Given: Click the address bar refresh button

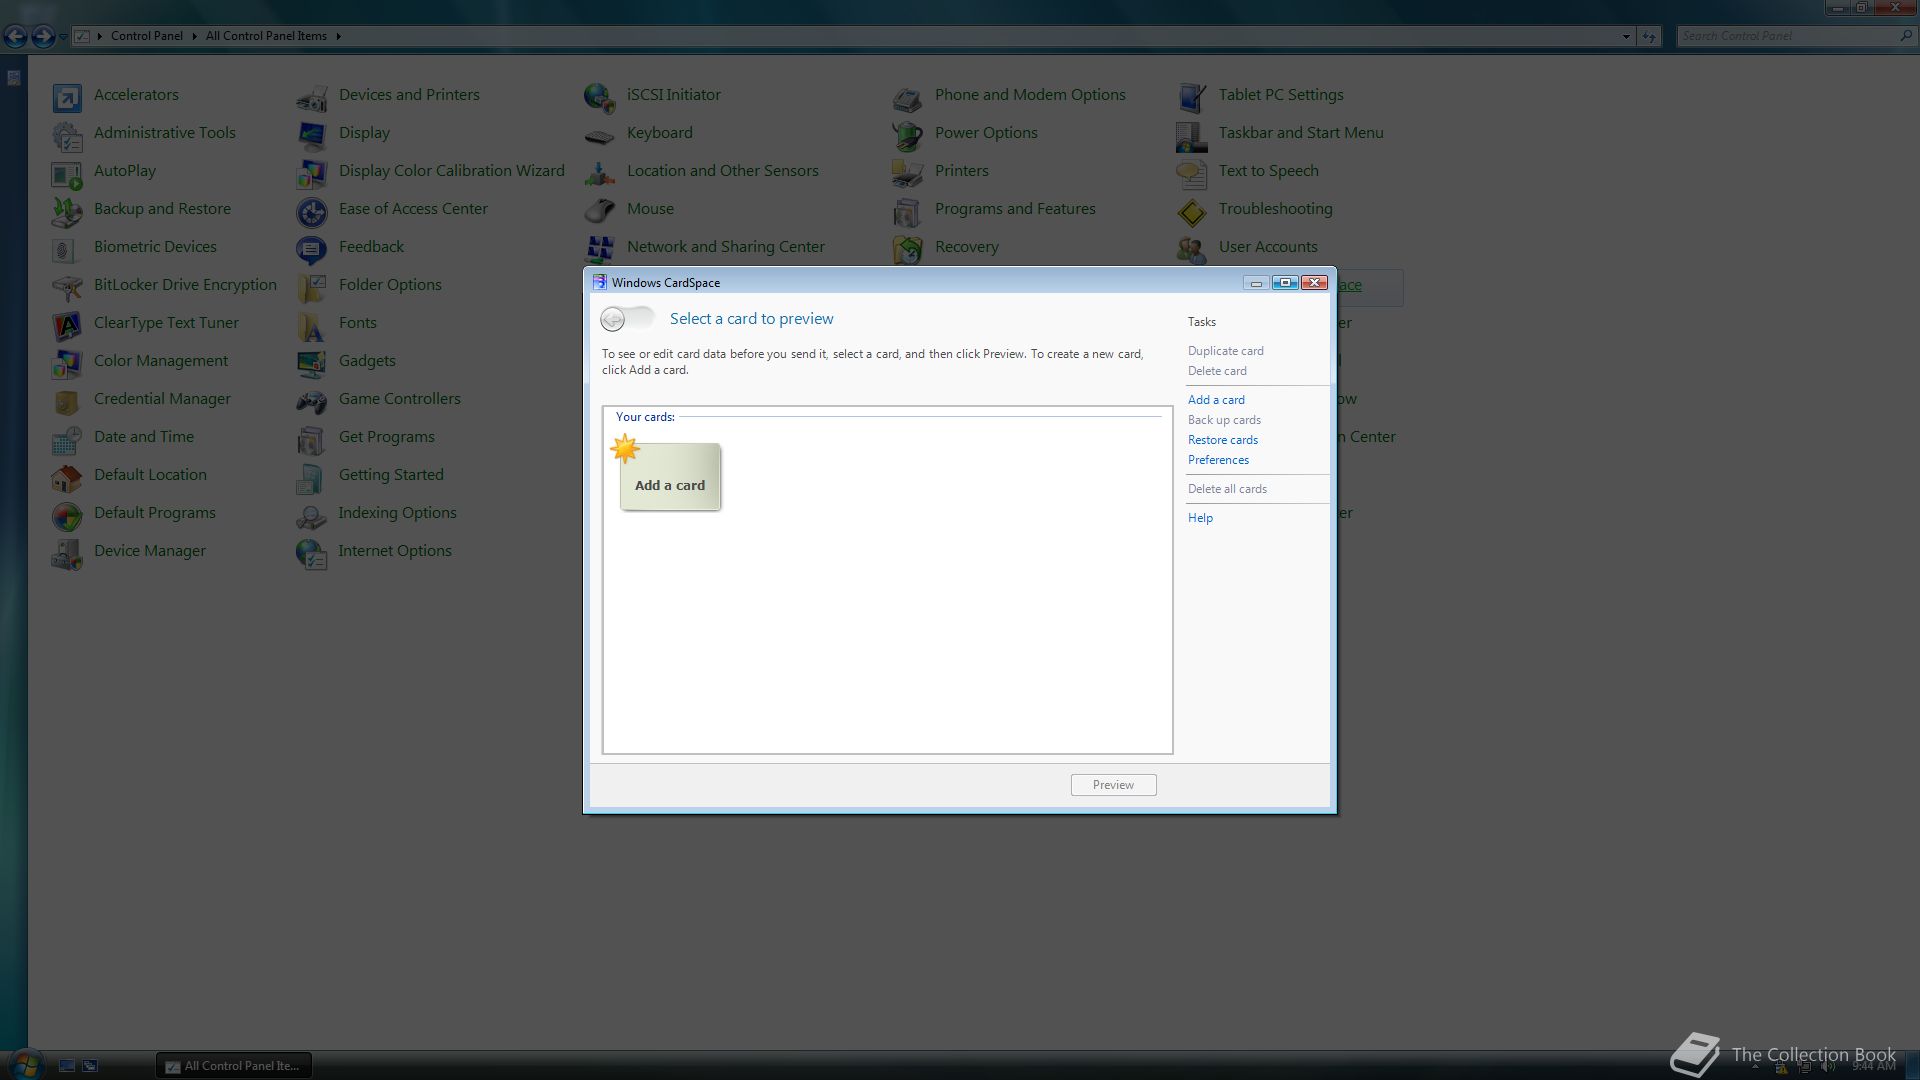Looking at the screenshot, I should 1649,36.
